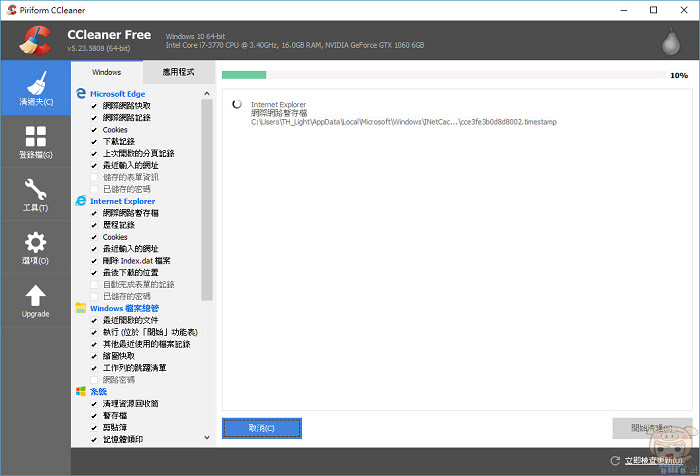Viewport: 700px width, 476px height.
Task: Toggle Edge 最近輸入的網址 checkbox
Action: click(94, 166)
